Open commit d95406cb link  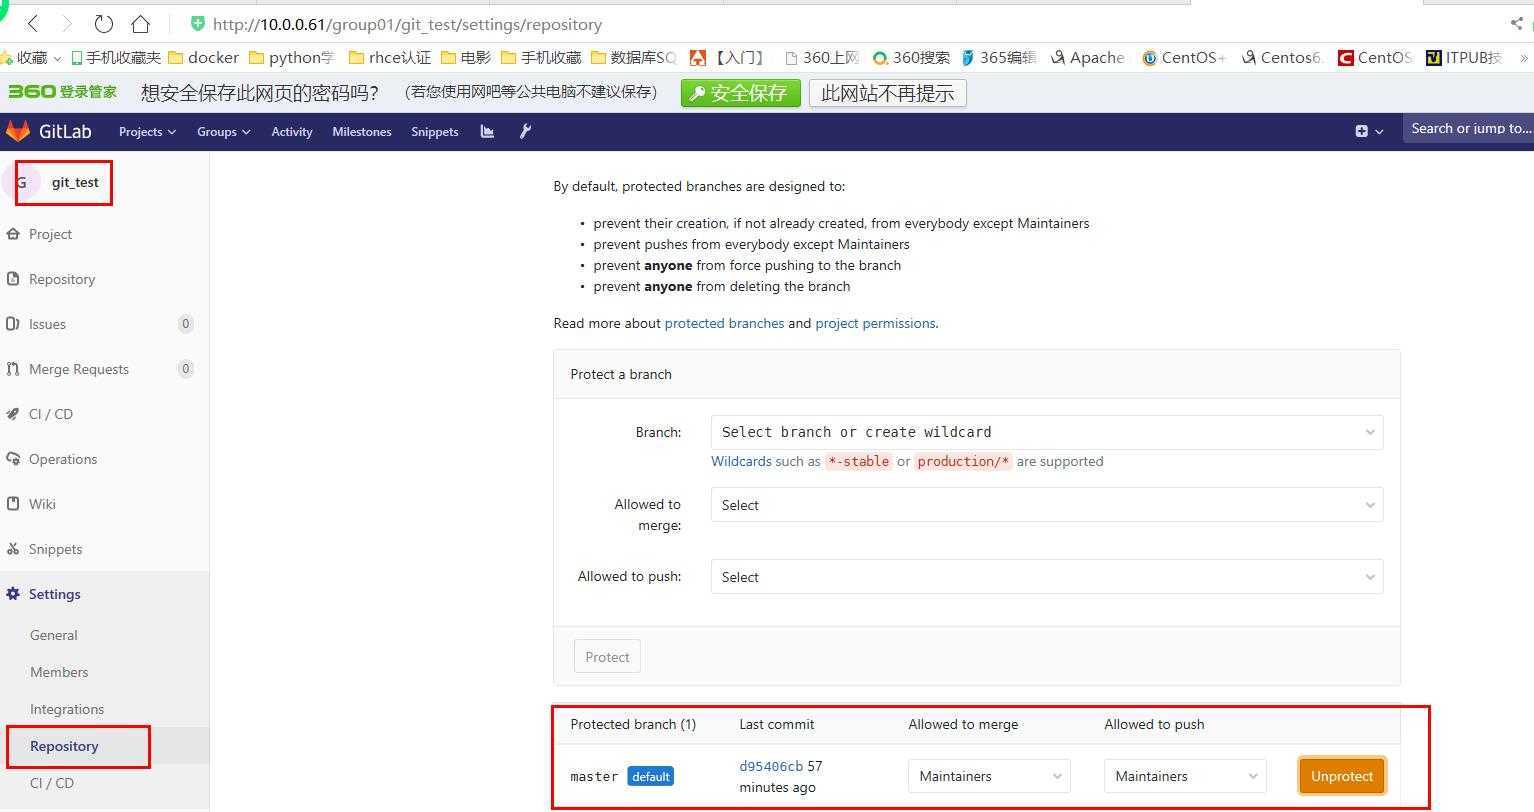pyautogui.click(x=771, y=766)
